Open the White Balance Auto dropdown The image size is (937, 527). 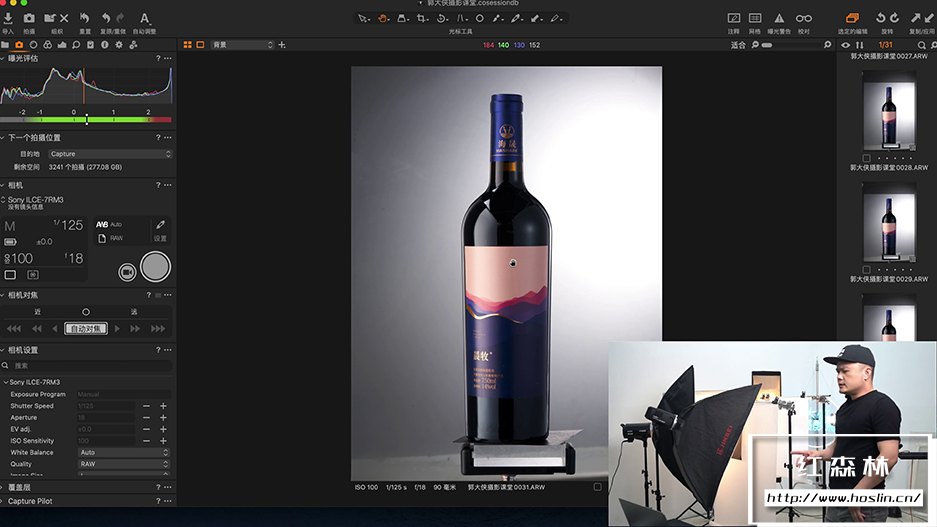[124, 452]
